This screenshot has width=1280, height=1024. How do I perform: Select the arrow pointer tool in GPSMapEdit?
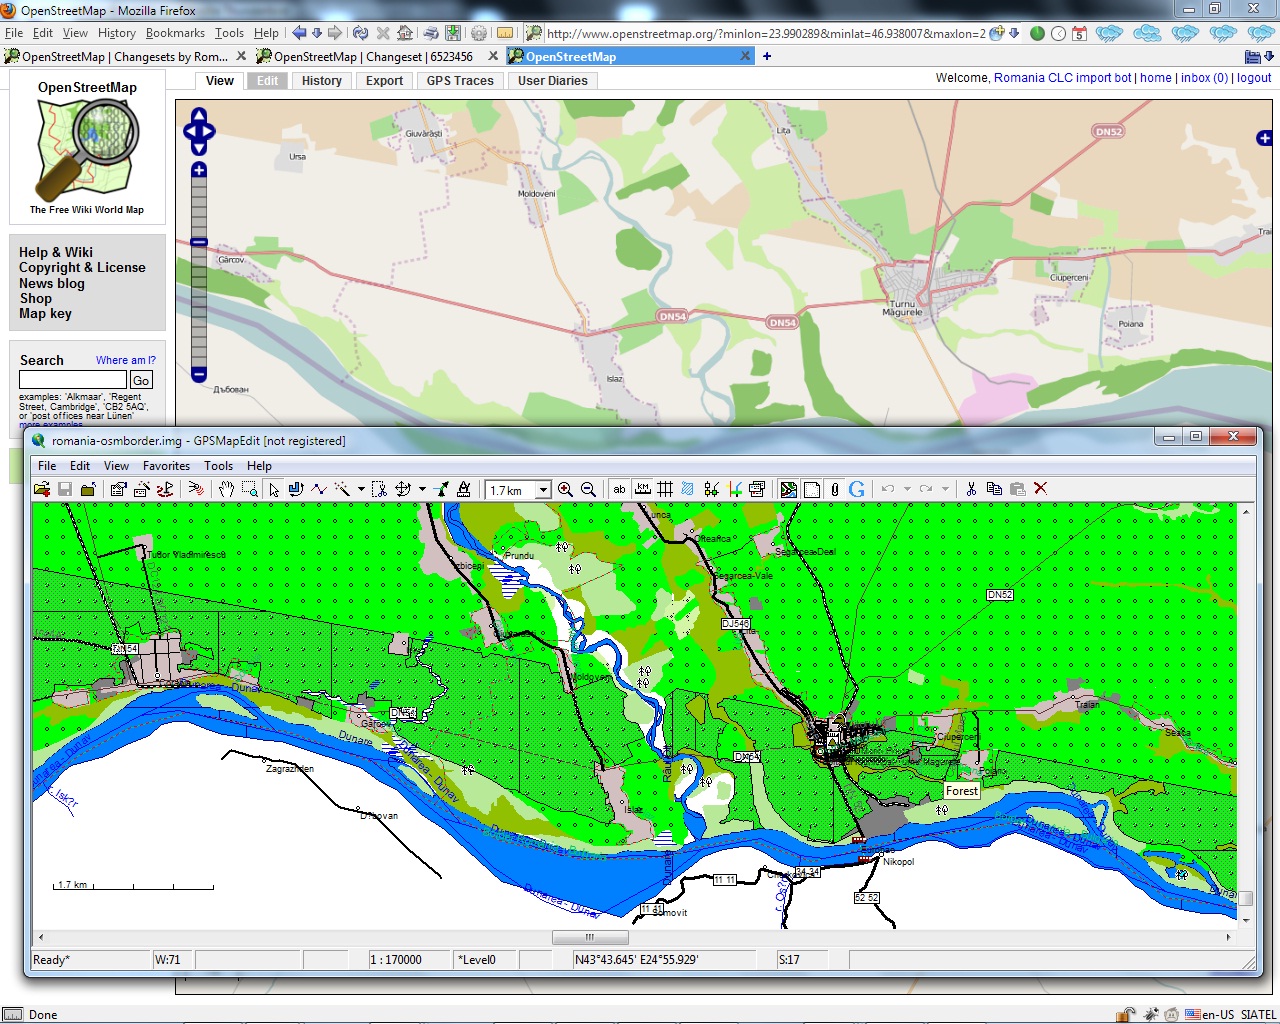coord(273,489)
